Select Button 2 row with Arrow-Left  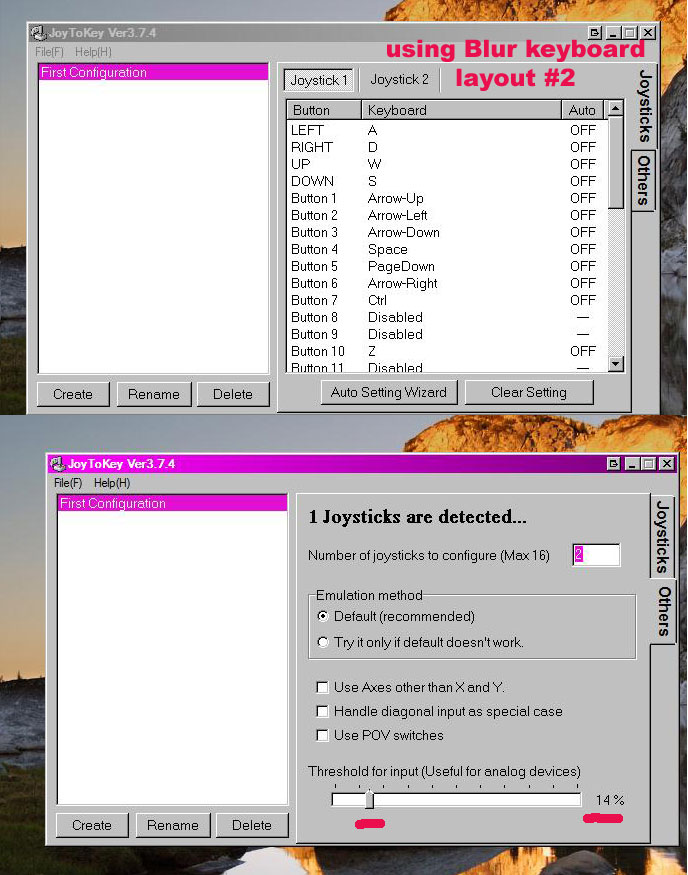coord(446,215)
